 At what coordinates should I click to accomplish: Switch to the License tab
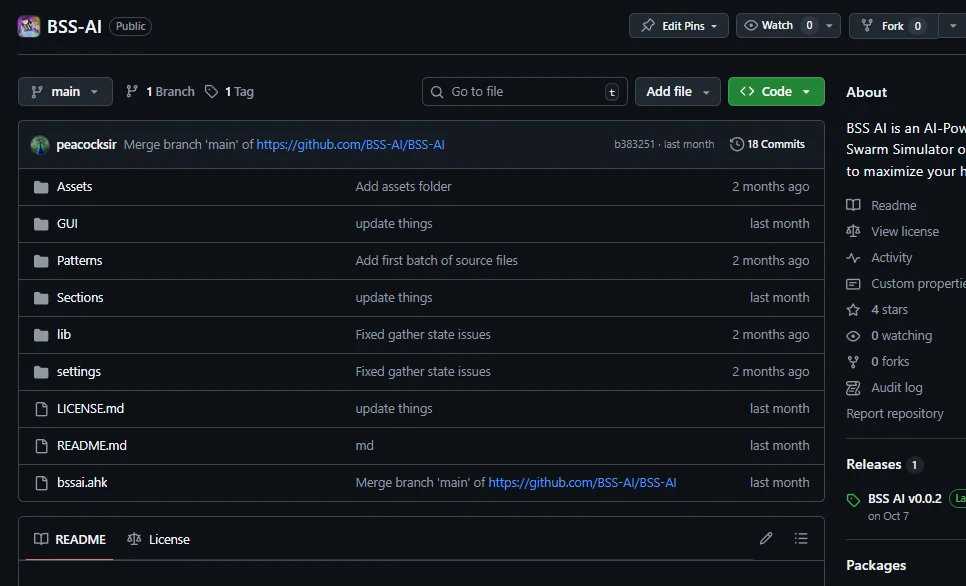158,538
